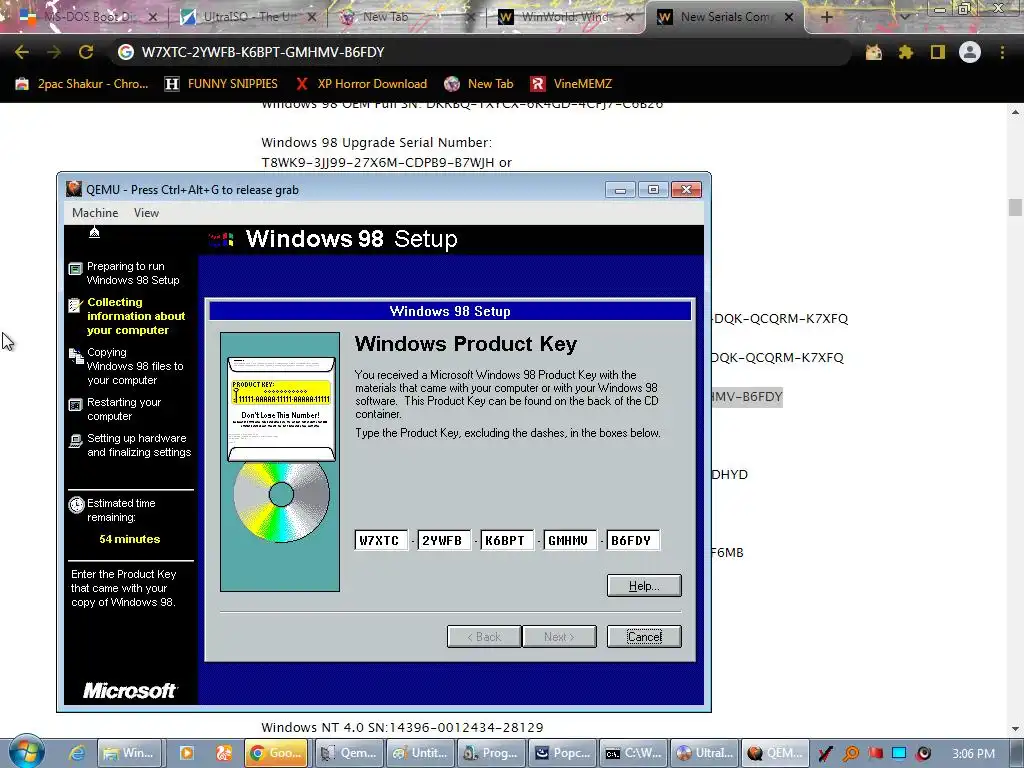
Task: Click the QEMU window title bar icon
Action: [x=74, y=189]
